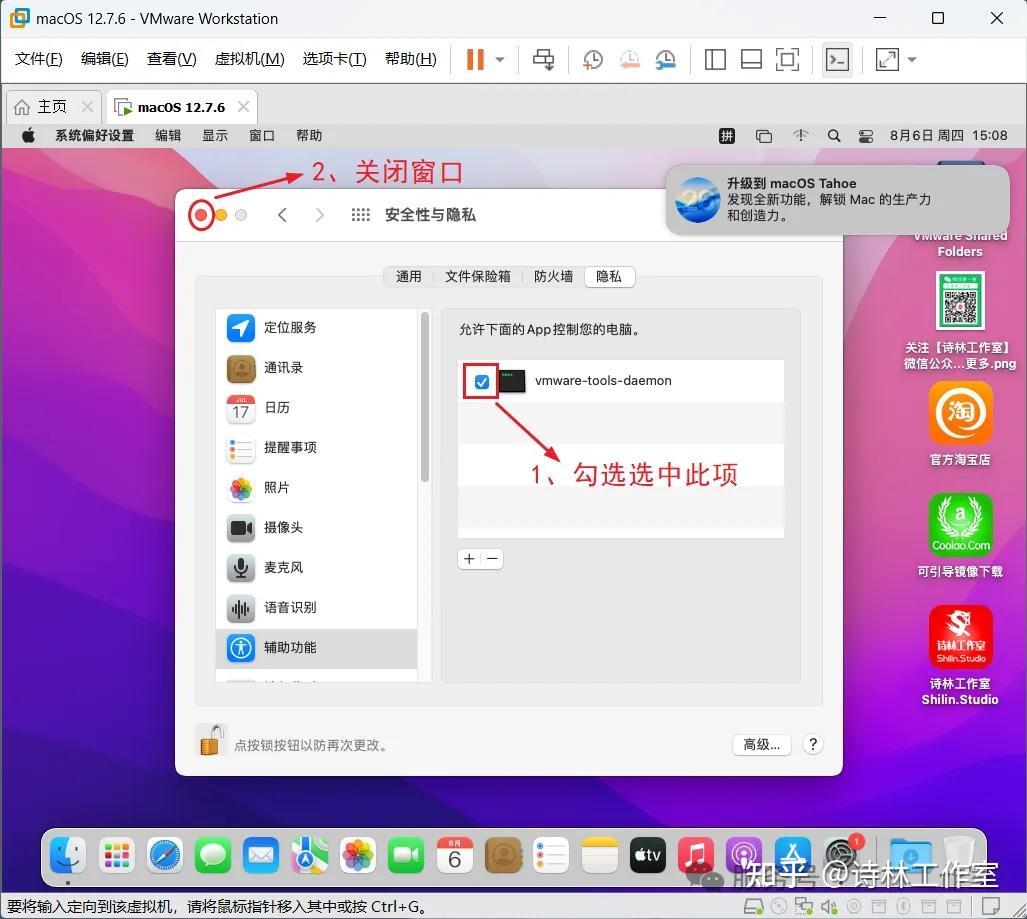Image resolution: width=1027 pixels, height=919 pixels.
Task: Enter full screen mode in VMware
Action: coord(787,60)
